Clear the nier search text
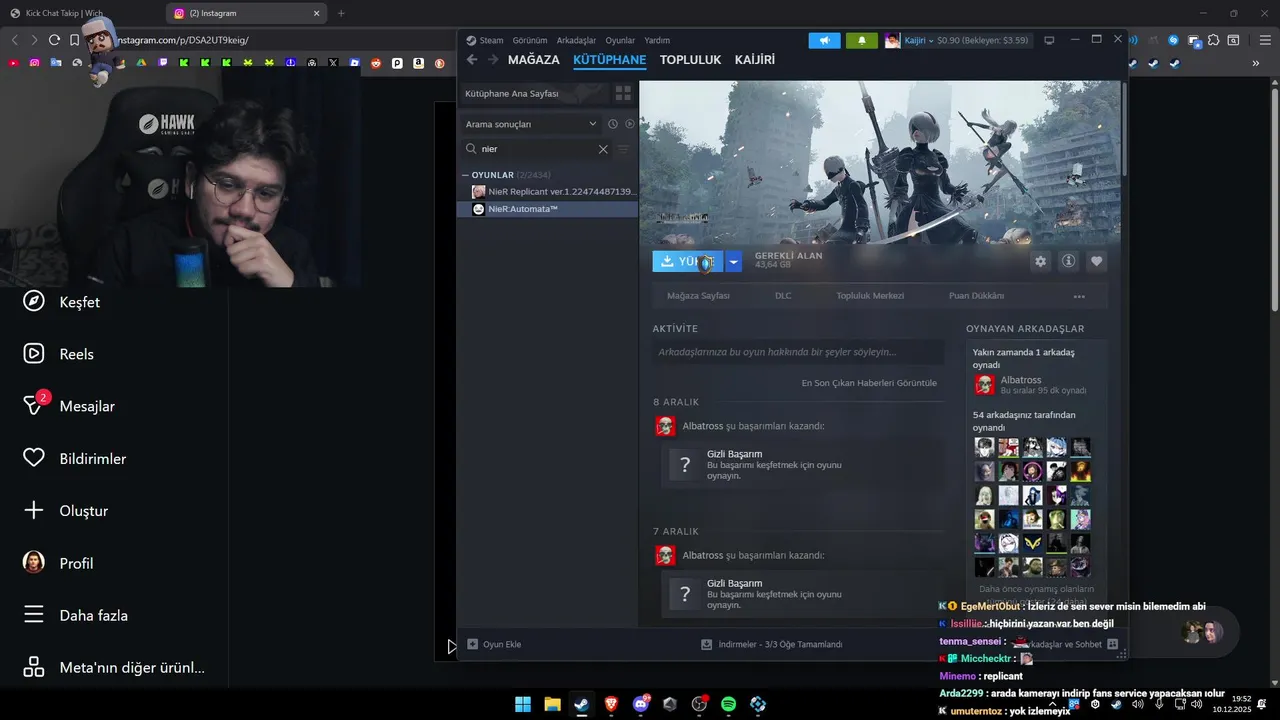The height and width of the screenshot is (720, 1280). point(603,149)
